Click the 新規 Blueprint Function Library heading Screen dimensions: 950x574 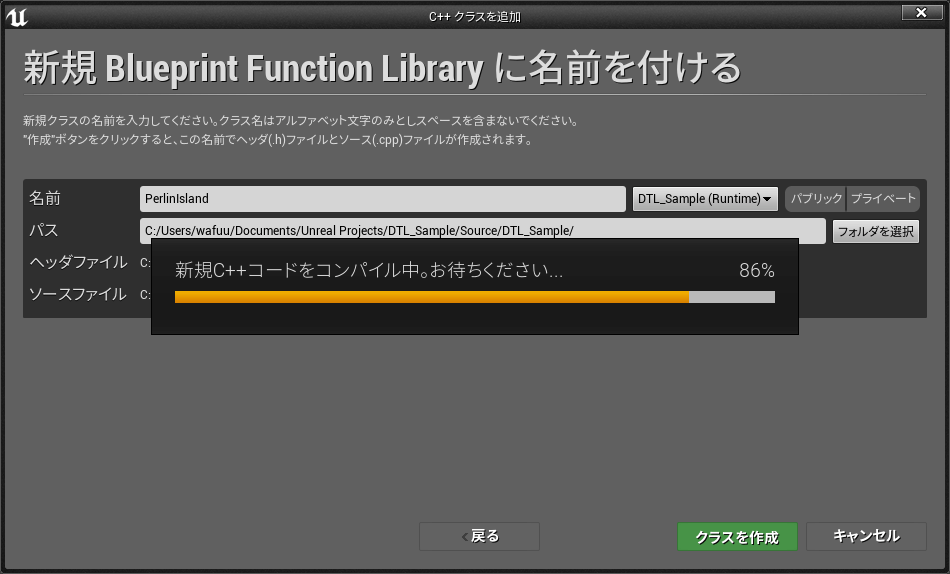click(x=382, y=69)
